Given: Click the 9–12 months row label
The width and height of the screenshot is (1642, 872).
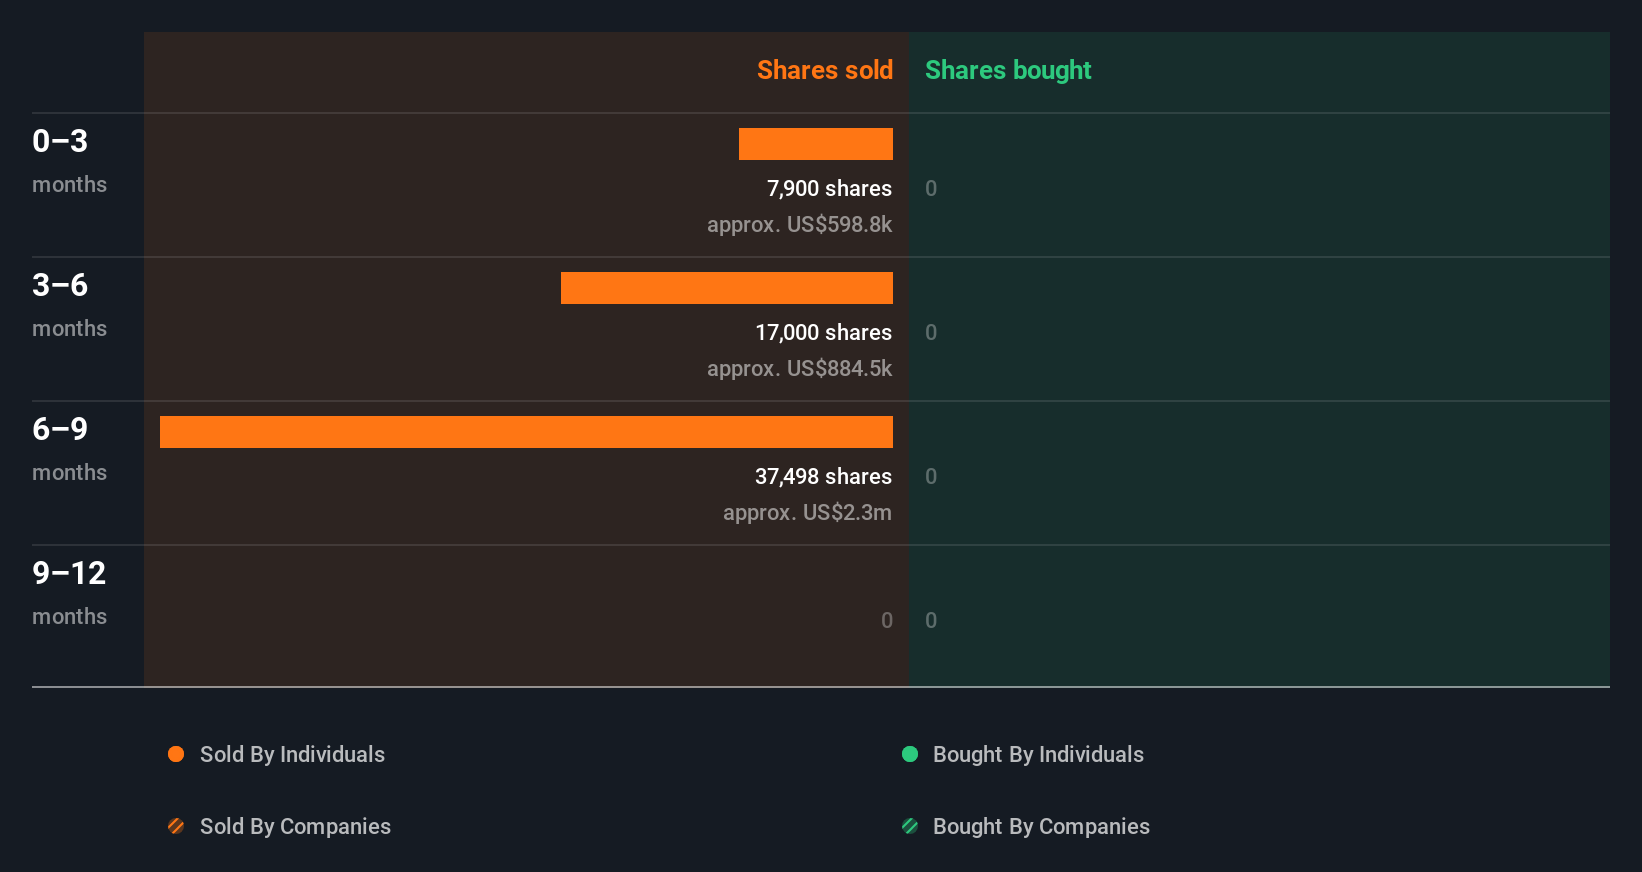Looking at the screenshot, I should [x=69, y=592].
